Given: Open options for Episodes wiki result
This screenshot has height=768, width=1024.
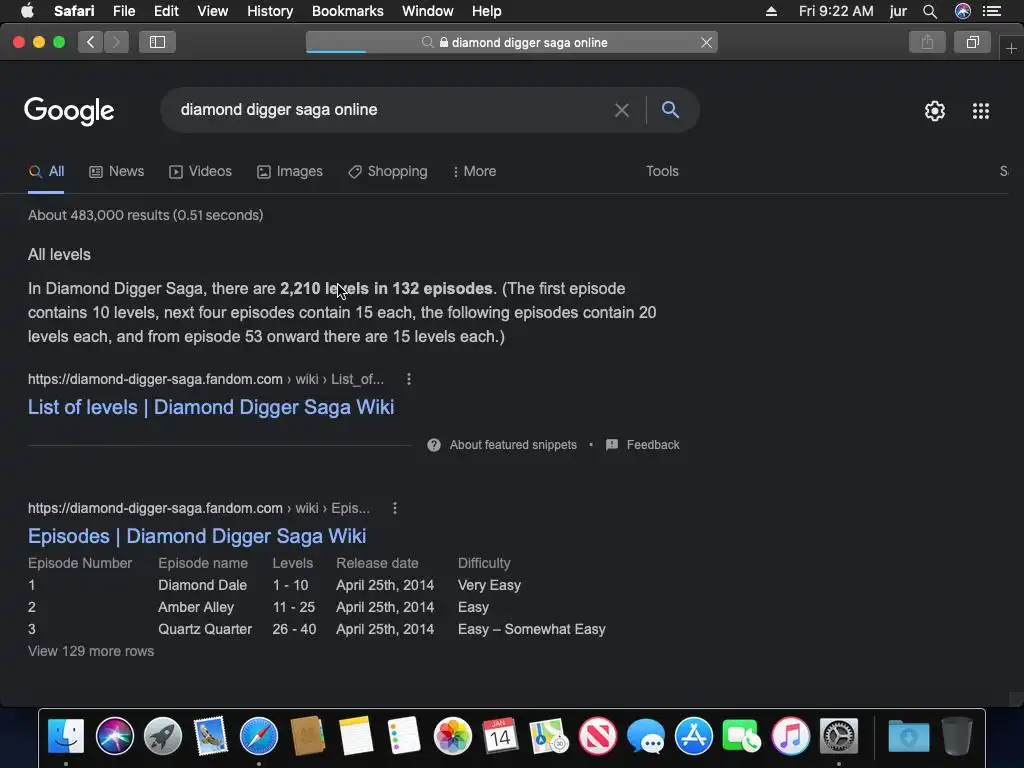Looking at the screenshot, I should click(x=394, y=508).
